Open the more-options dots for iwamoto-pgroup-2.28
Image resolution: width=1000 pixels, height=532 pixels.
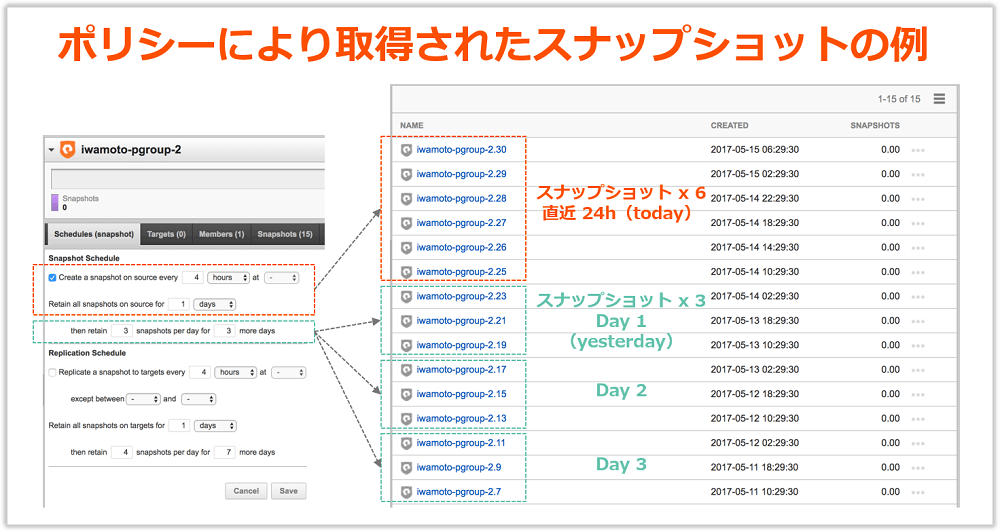(918, 200)
